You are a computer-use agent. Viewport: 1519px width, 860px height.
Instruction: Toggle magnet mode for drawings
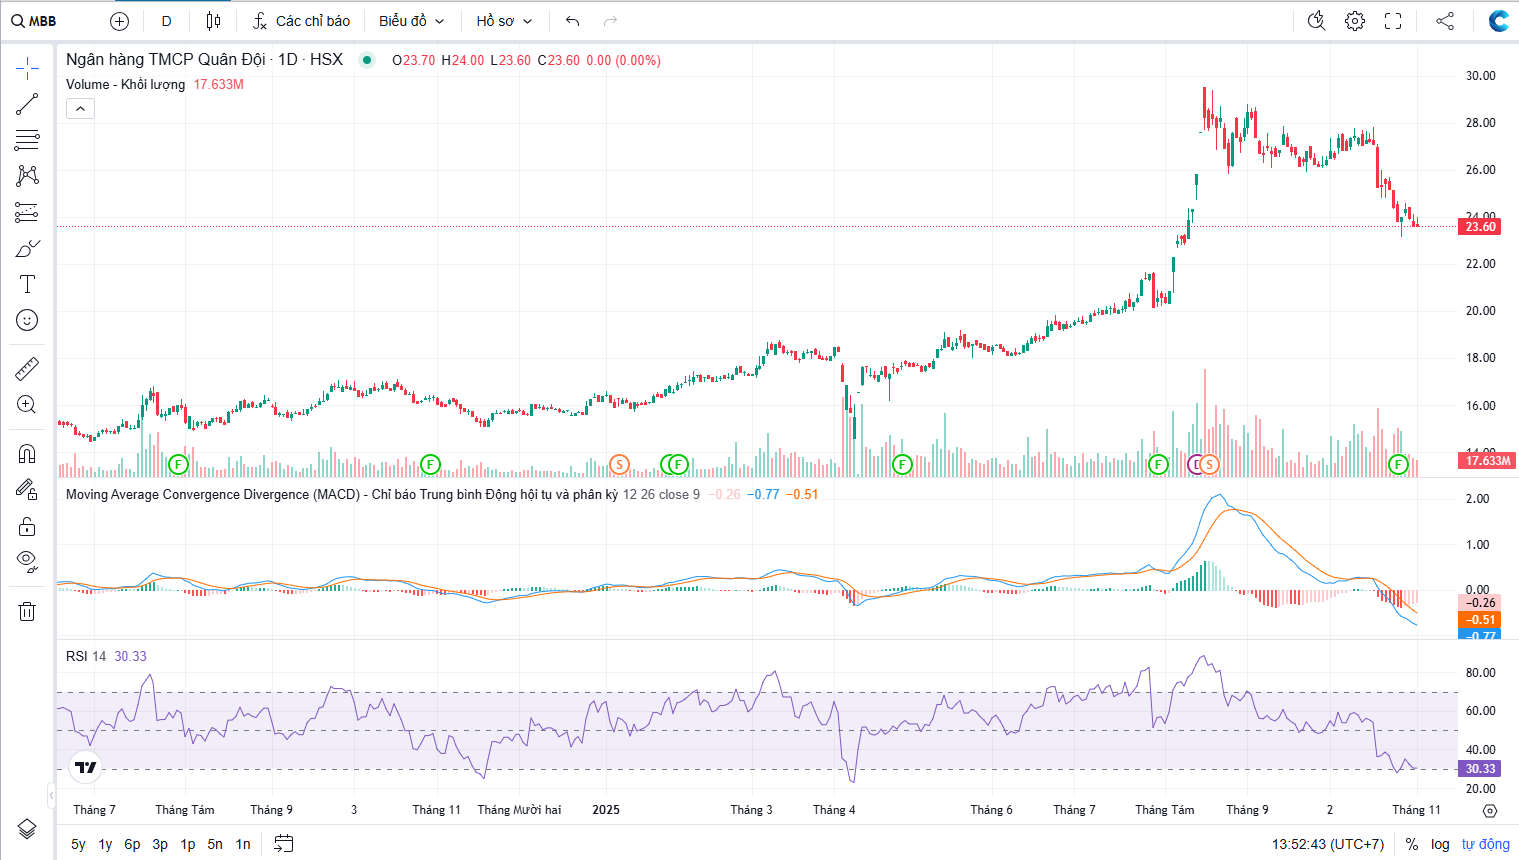click(x=27, y=453)
